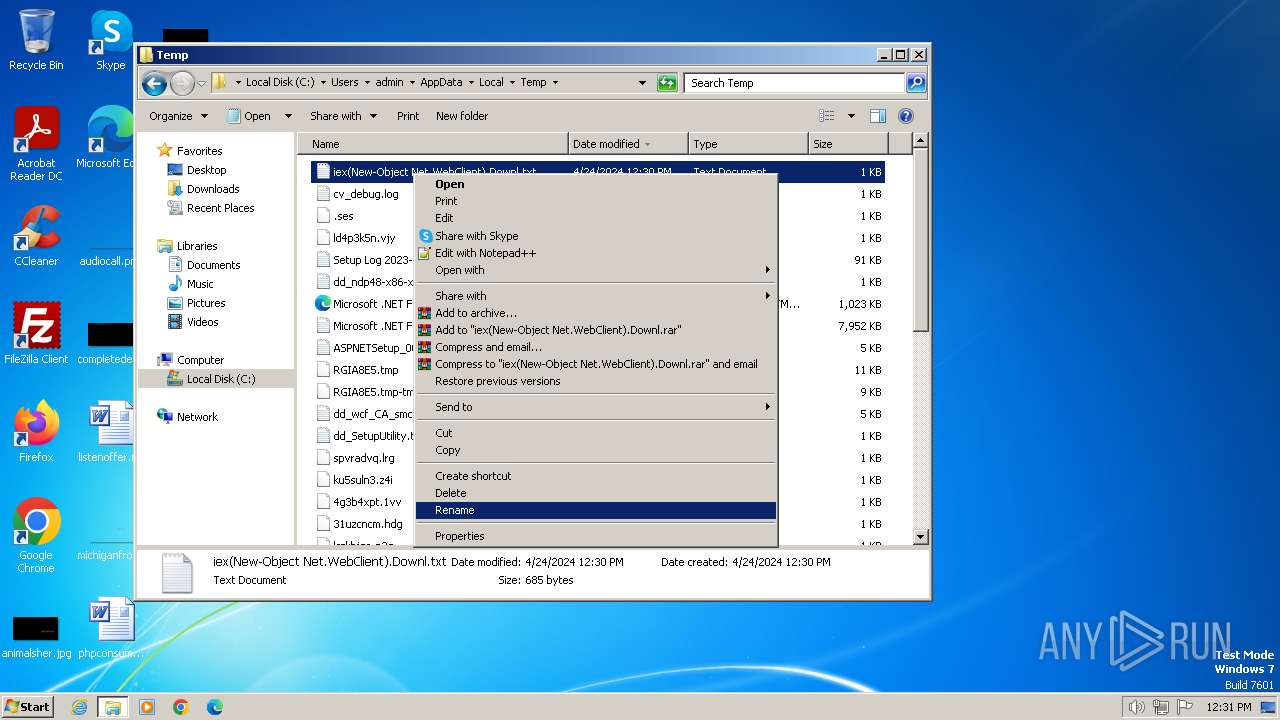Select Compress and email... entry

tap(595, 347)
